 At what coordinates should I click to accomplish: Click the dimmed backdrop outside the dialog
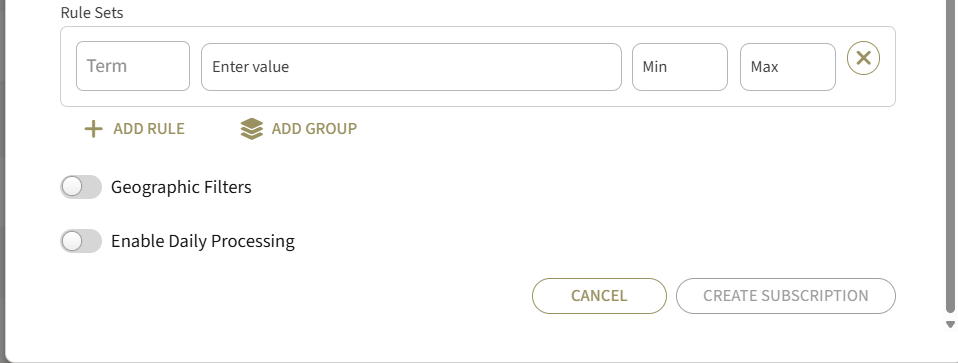(x=2, y=183)
